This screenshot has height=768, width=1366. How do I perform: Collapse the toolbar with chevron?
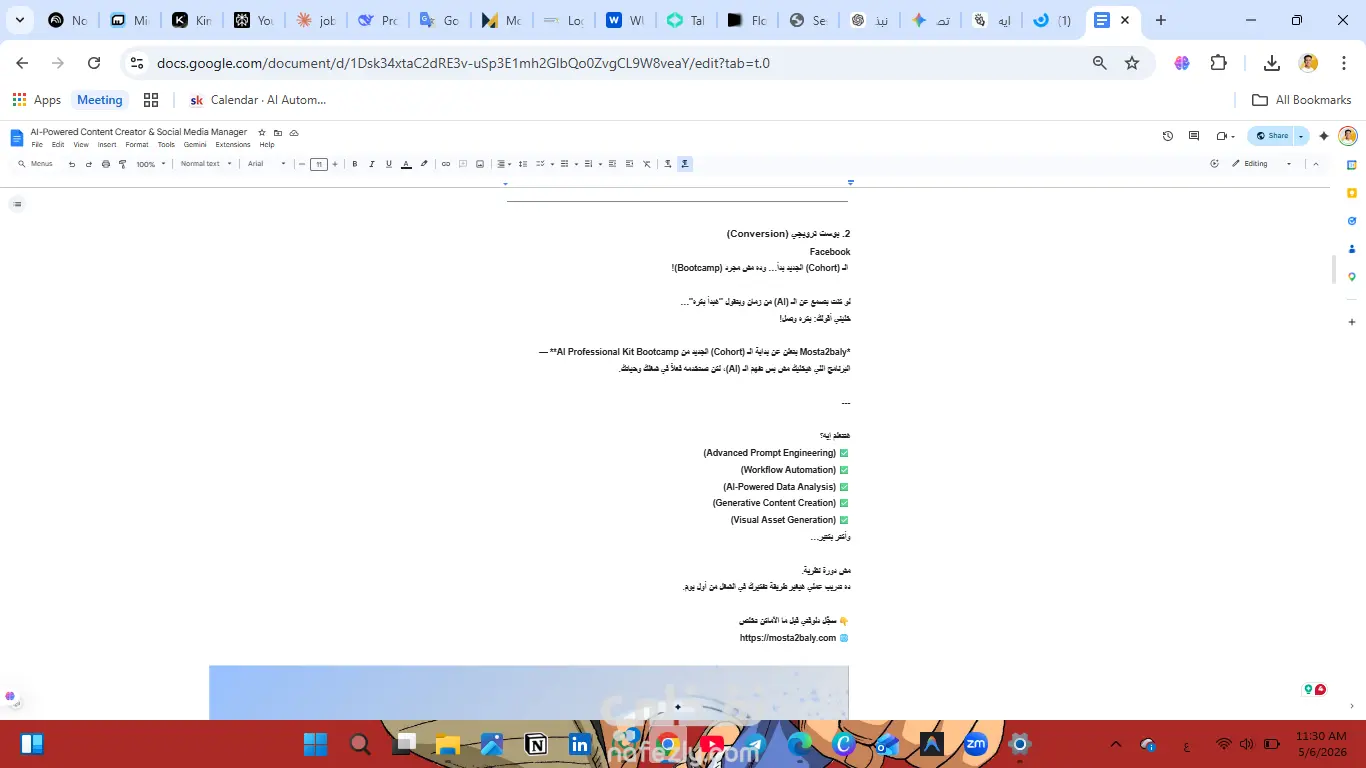(x=1315, y=164)
